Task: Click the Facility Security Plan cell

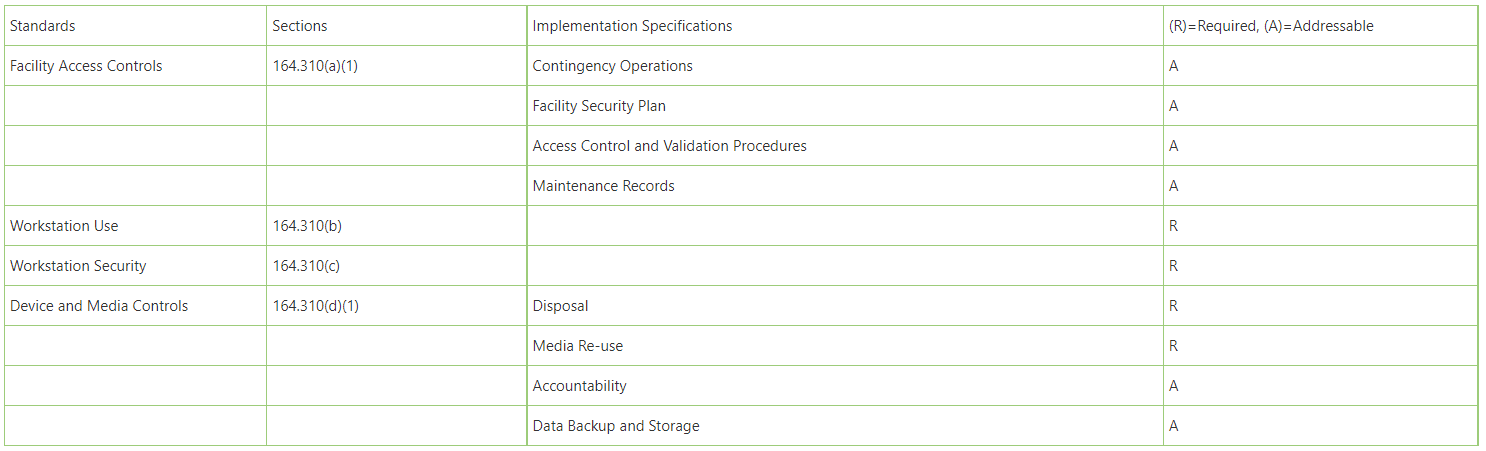Action: point(845,106)
